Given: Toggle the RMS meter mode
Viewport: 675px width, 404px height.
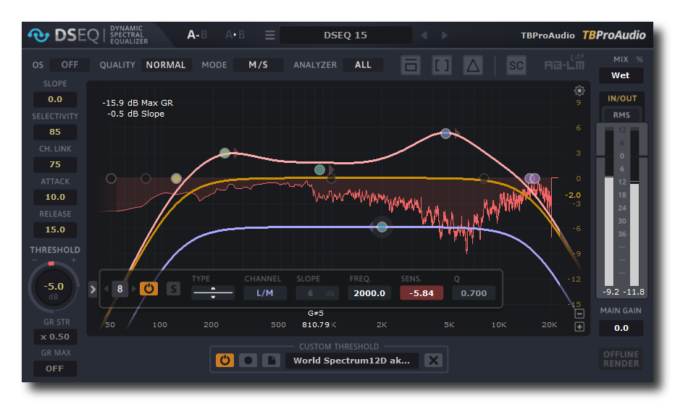Looking at the screenshot, I should (x=621, y=115).
